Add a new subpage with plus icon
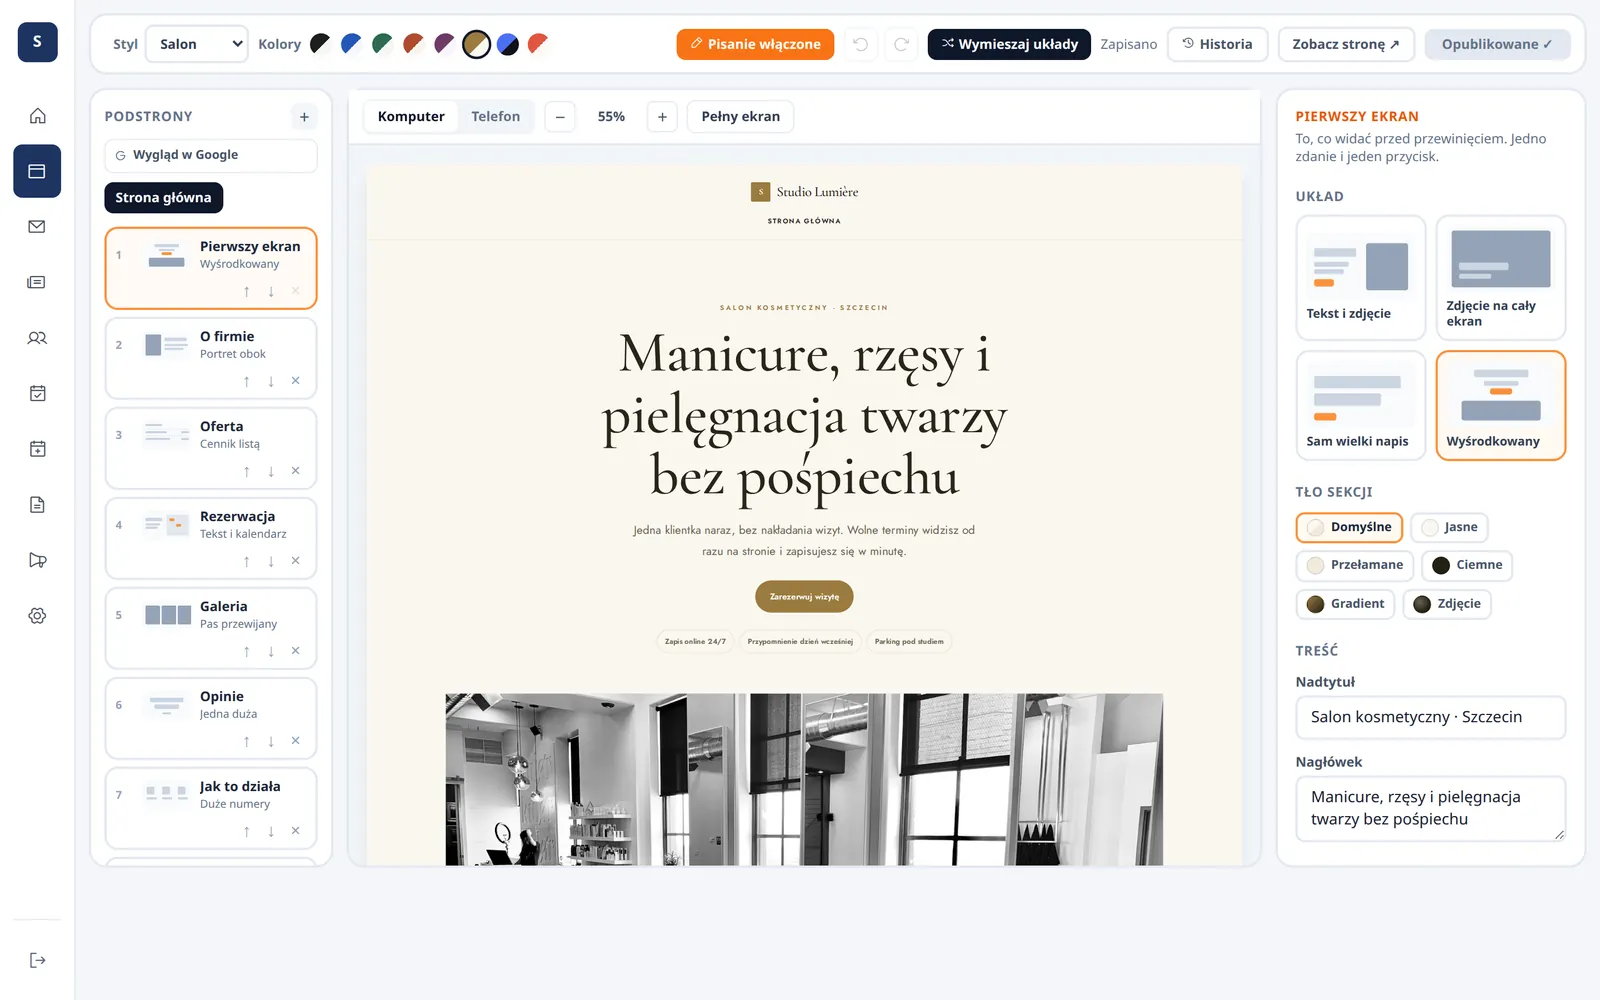The width and height of the screenshot is (1600, 1000). 304,117
